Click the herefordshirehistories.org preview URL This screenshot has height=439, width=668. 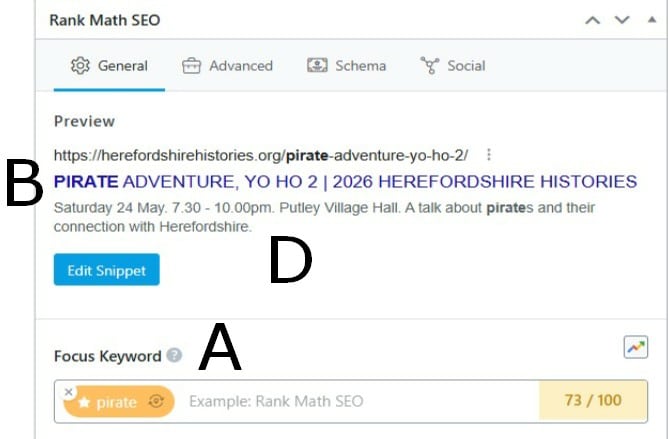[260, 155]
